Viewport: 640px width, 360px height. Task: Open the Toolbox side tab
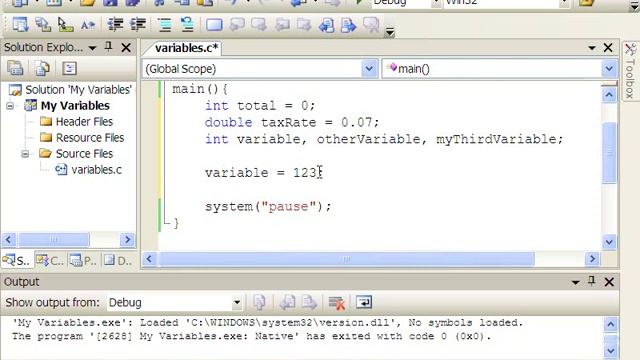(630, 71)
